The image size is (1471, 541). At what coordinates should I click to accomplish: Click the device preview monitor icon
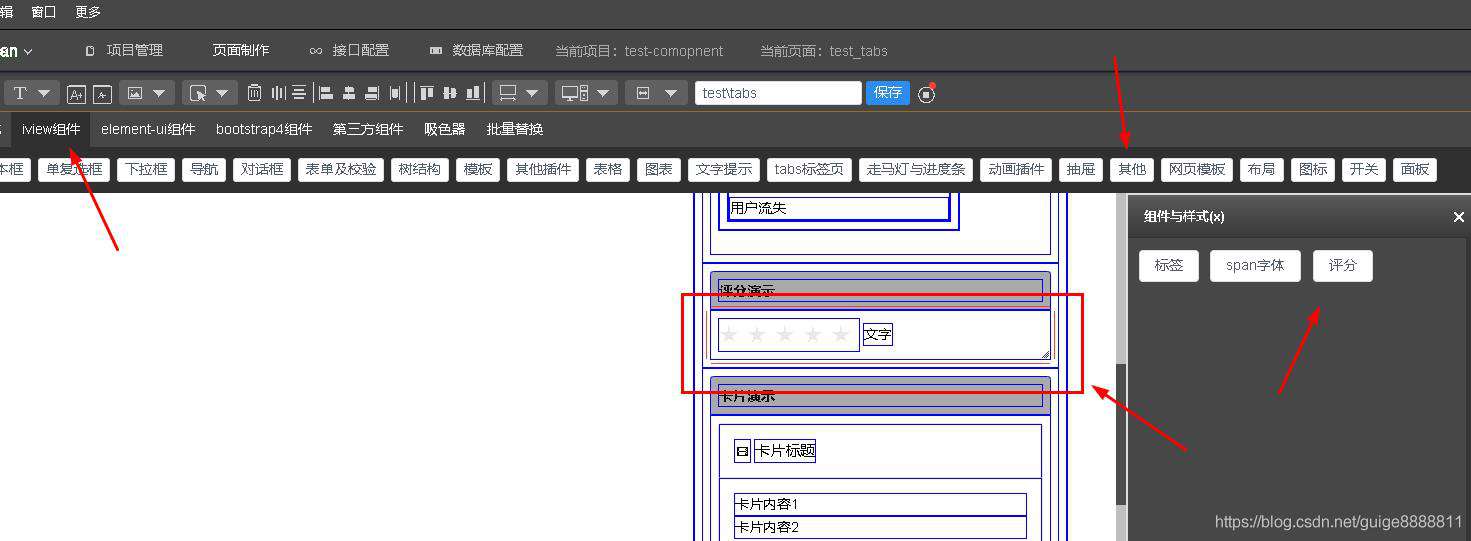pyautogui.click(x=575, y=93)
